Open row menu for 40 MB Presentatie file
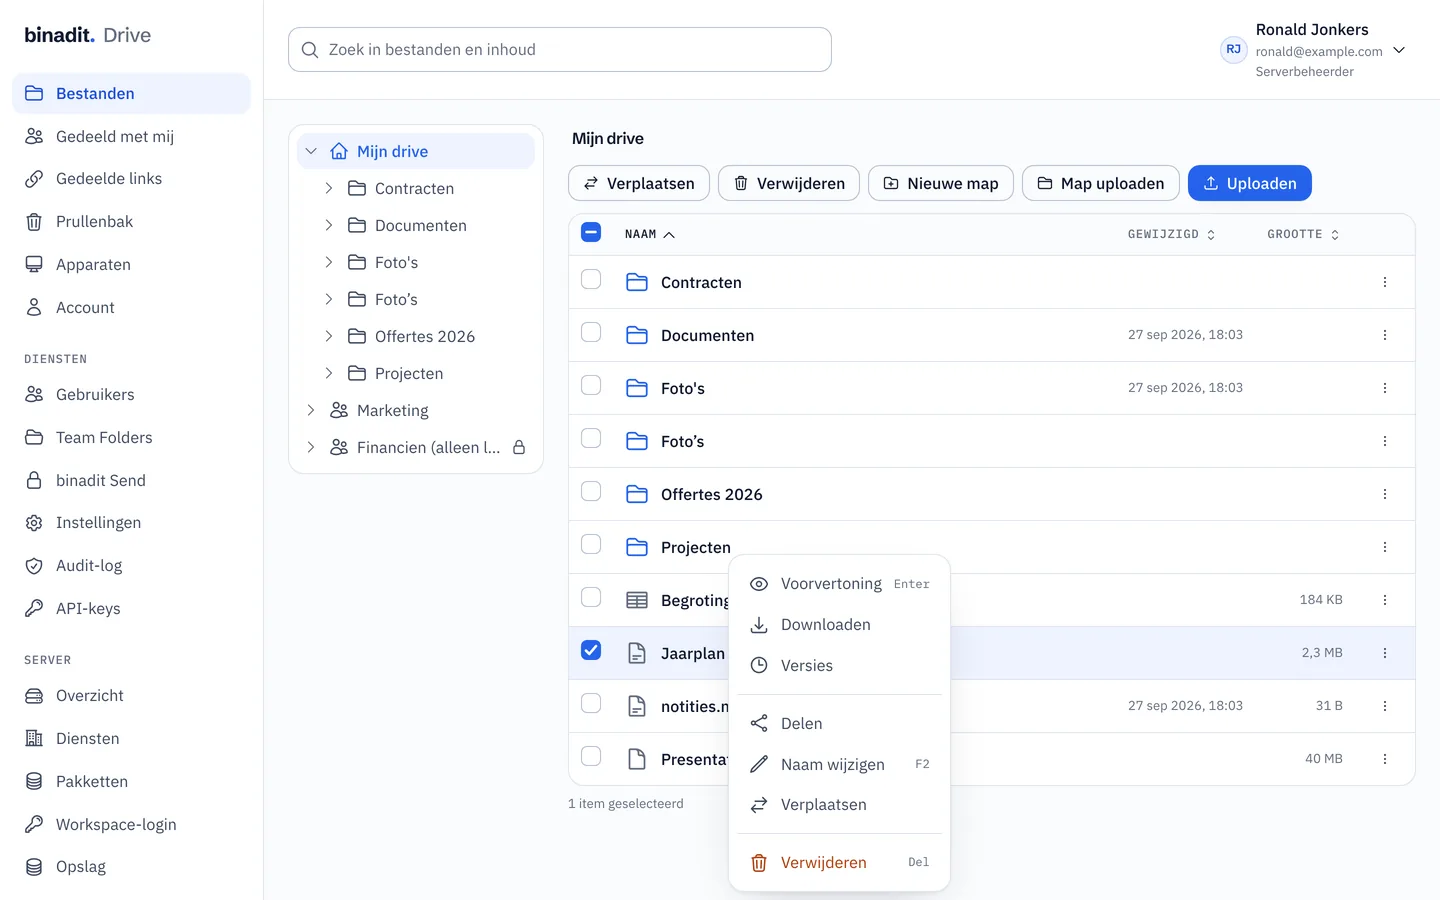 click(1385, 759)
